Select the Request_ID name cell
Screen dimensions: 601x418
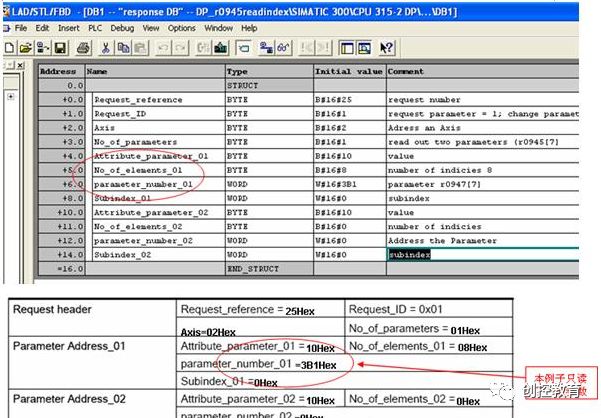(x=159, y=114)
